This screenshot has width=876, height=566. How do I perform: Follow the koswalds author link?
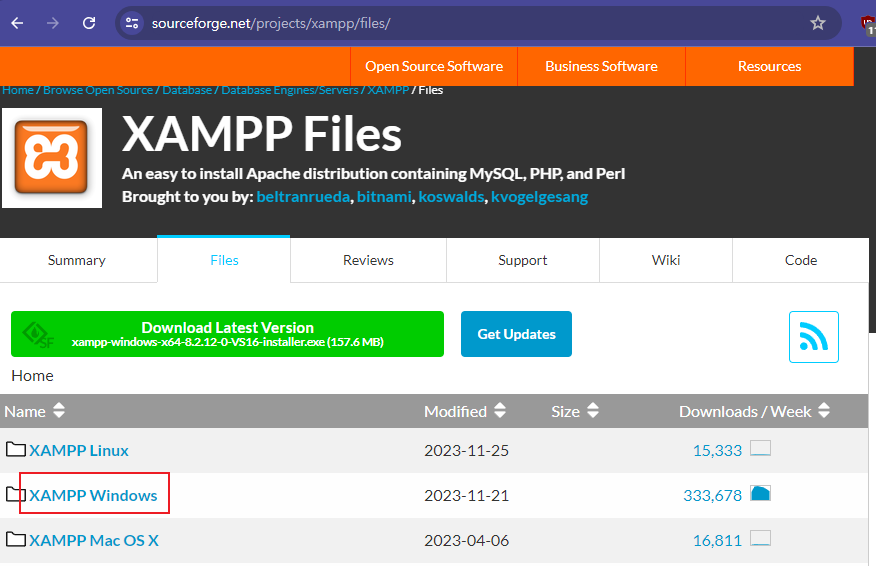coord(451,197)
